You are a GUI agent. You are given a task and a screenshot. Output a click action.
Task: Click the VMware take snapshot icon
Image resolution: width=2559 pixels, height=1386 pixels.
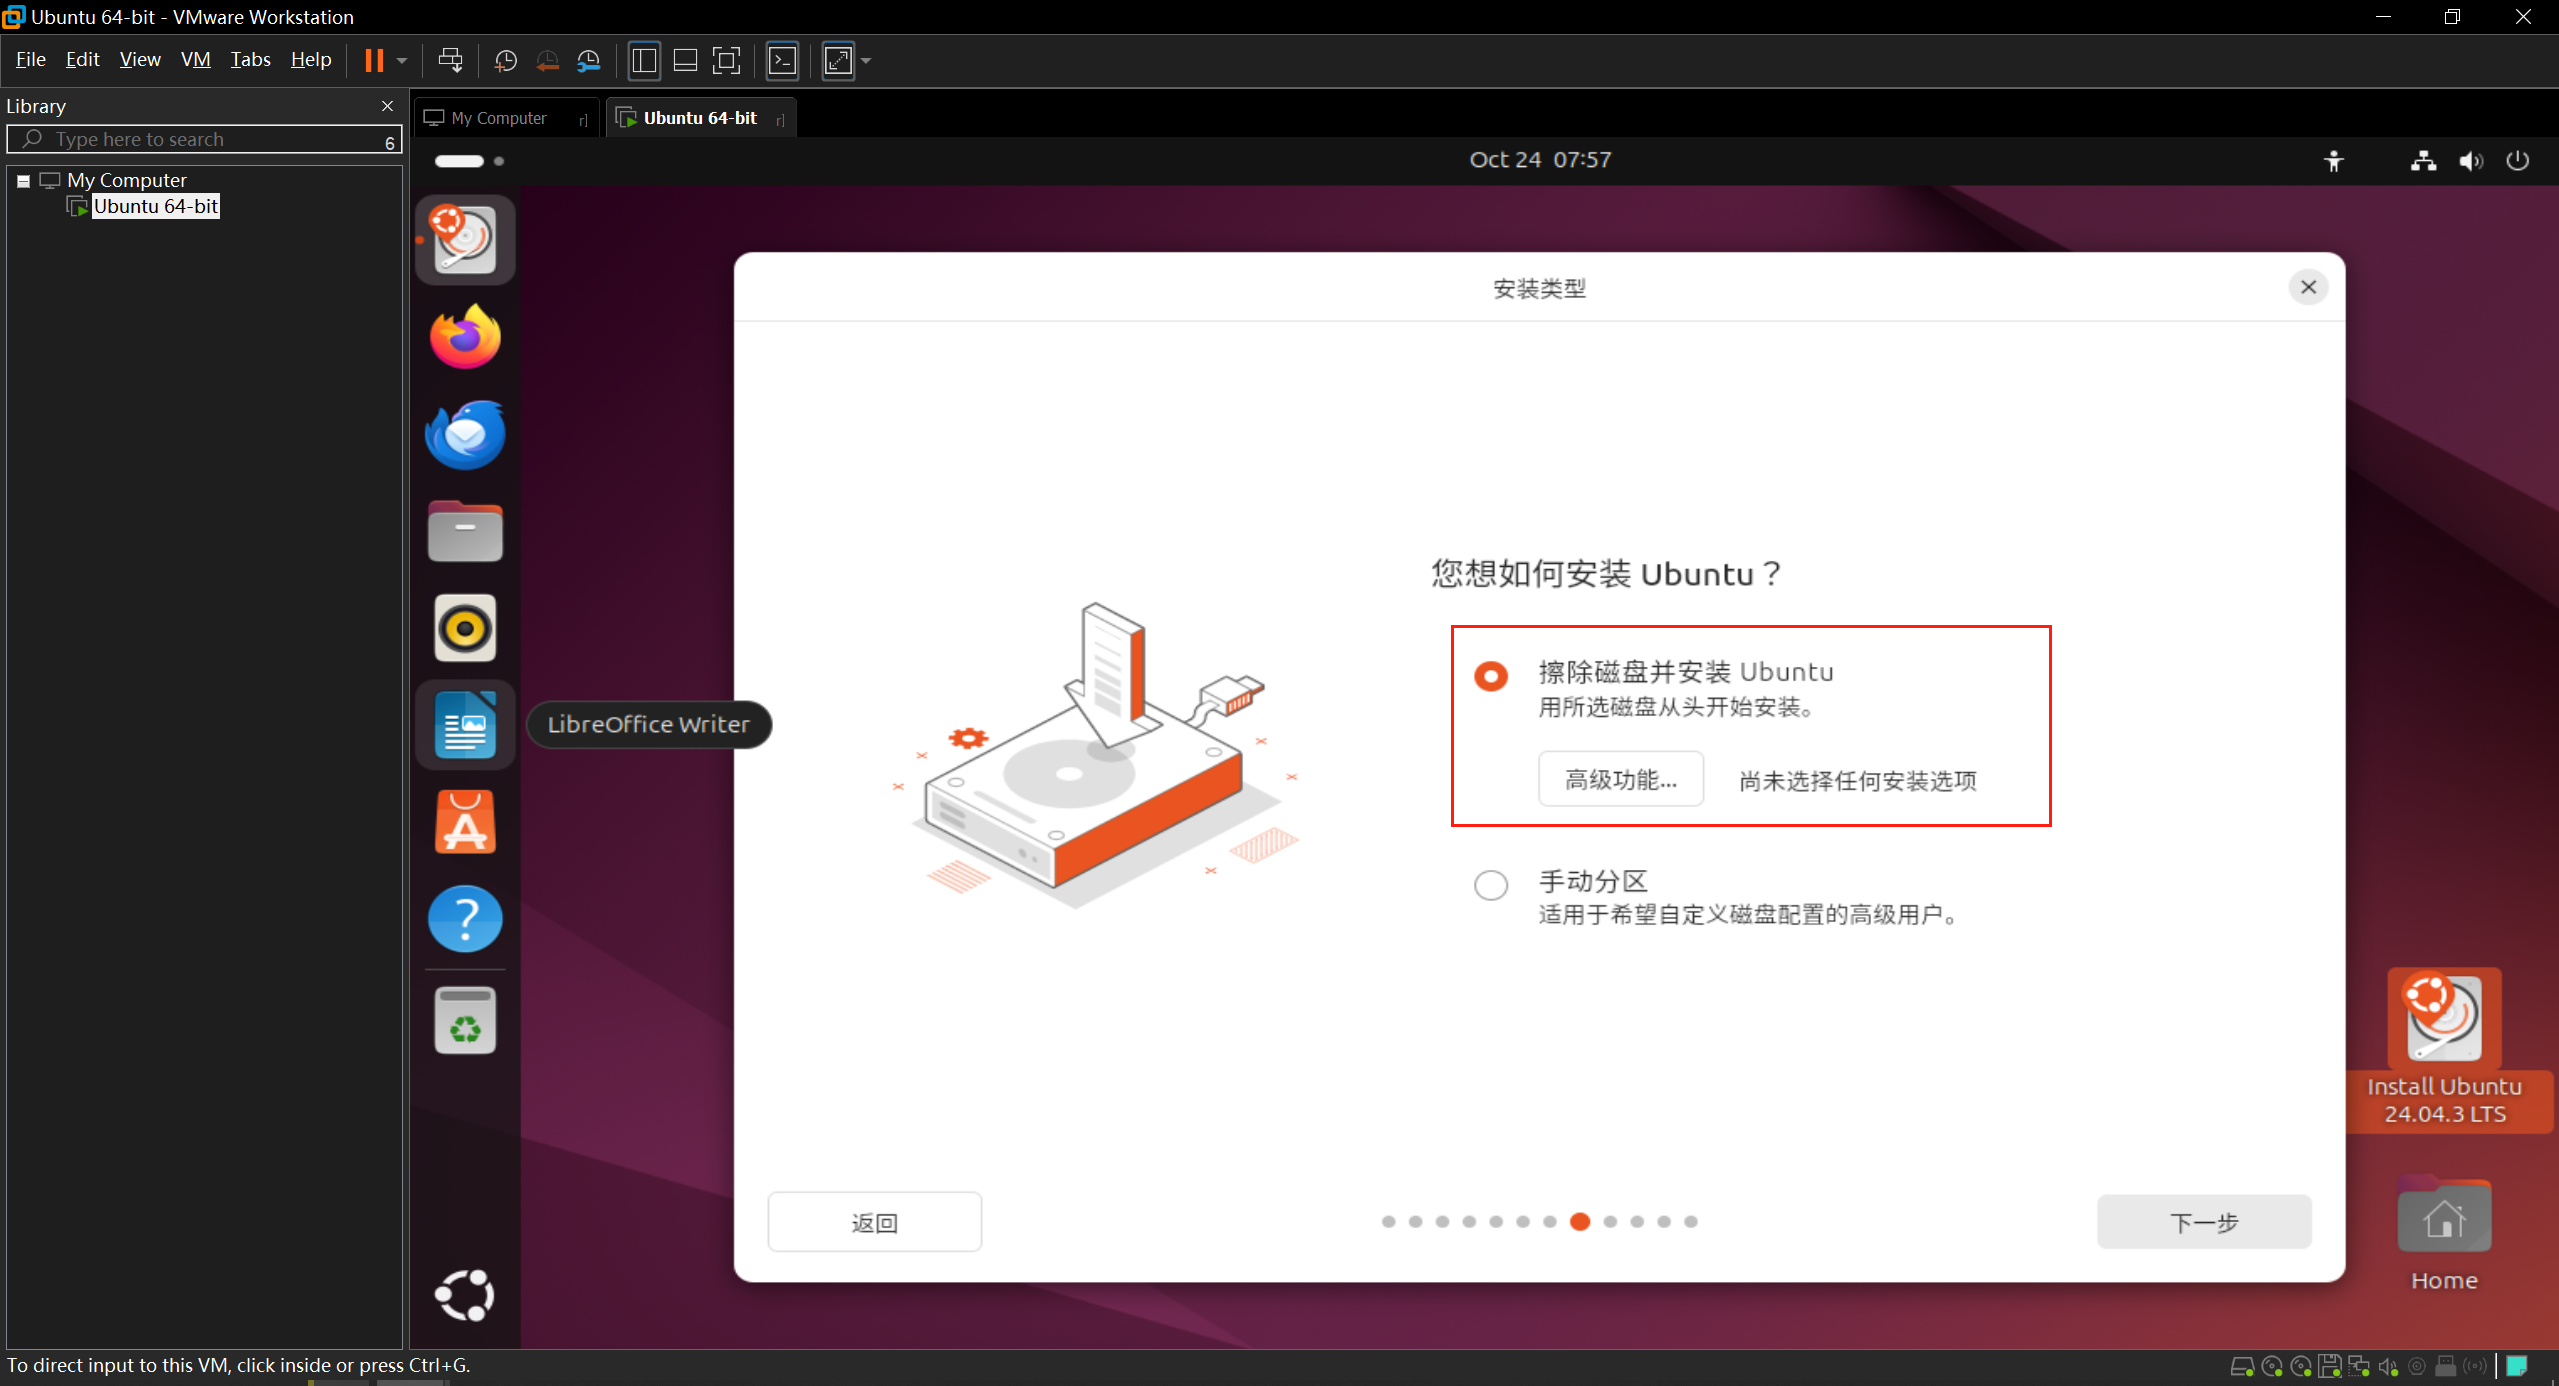pos(506,61)
